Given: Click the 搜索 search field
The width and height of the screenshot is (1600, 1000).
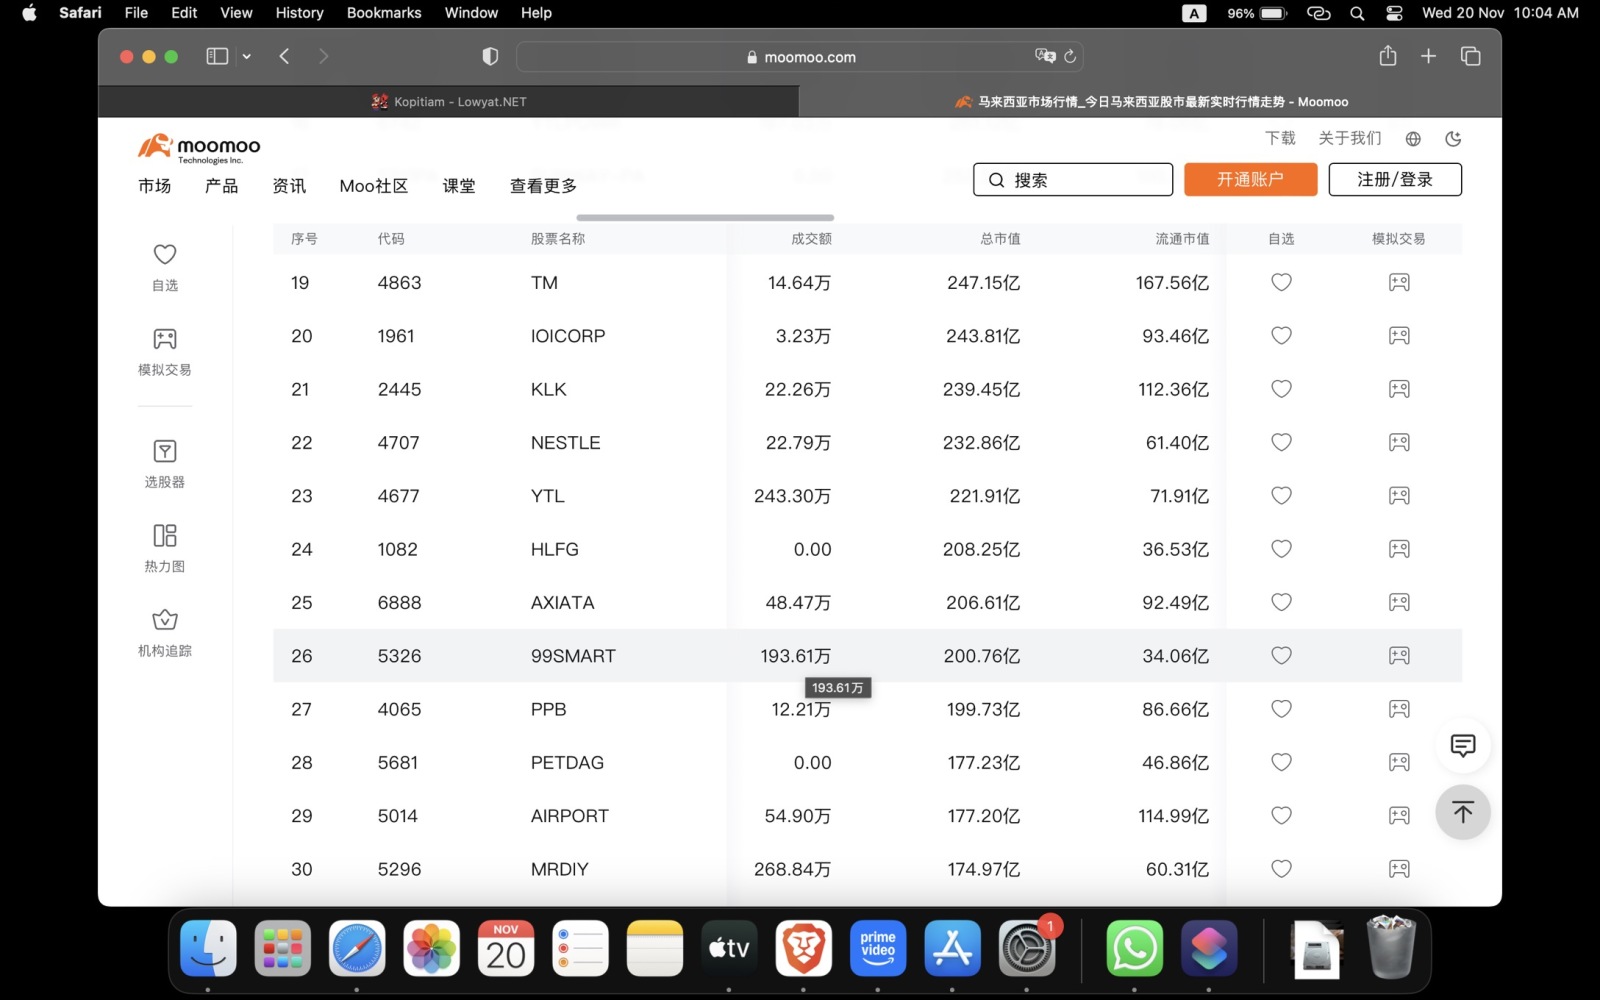Looking at the screenshot, I should 1073,180.
